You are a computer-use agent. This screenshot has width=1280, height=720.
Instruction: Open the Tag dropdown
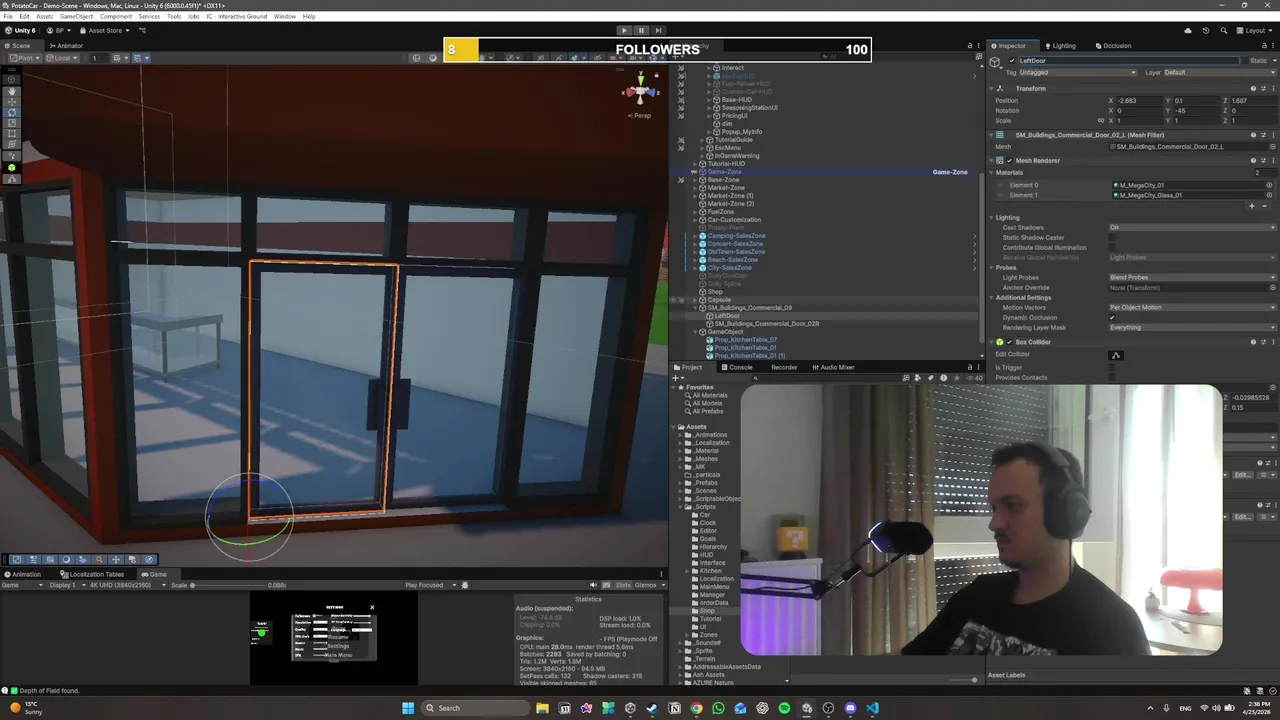point(1078,73)
